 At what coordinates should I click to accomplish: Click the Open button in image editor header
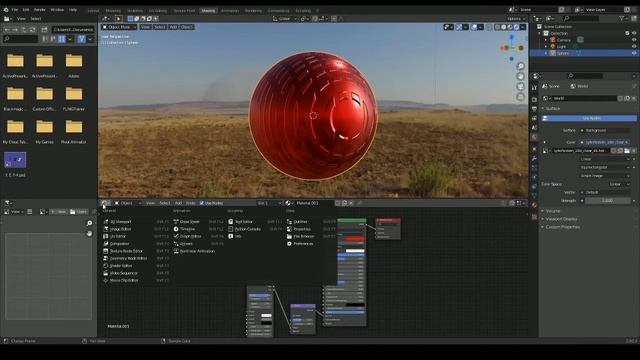click(78, 211)
